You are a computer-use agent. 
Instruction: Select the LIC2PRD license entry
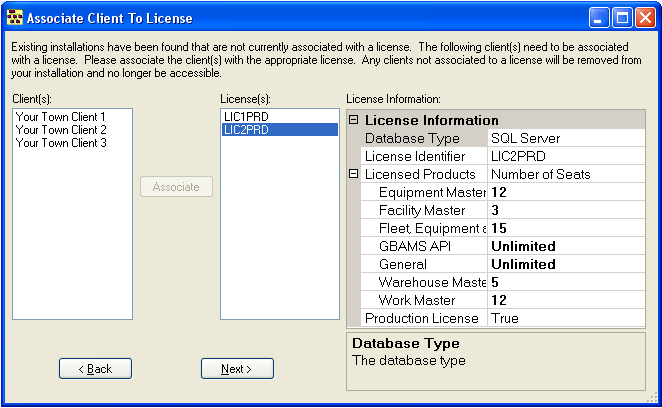(246, 130)
